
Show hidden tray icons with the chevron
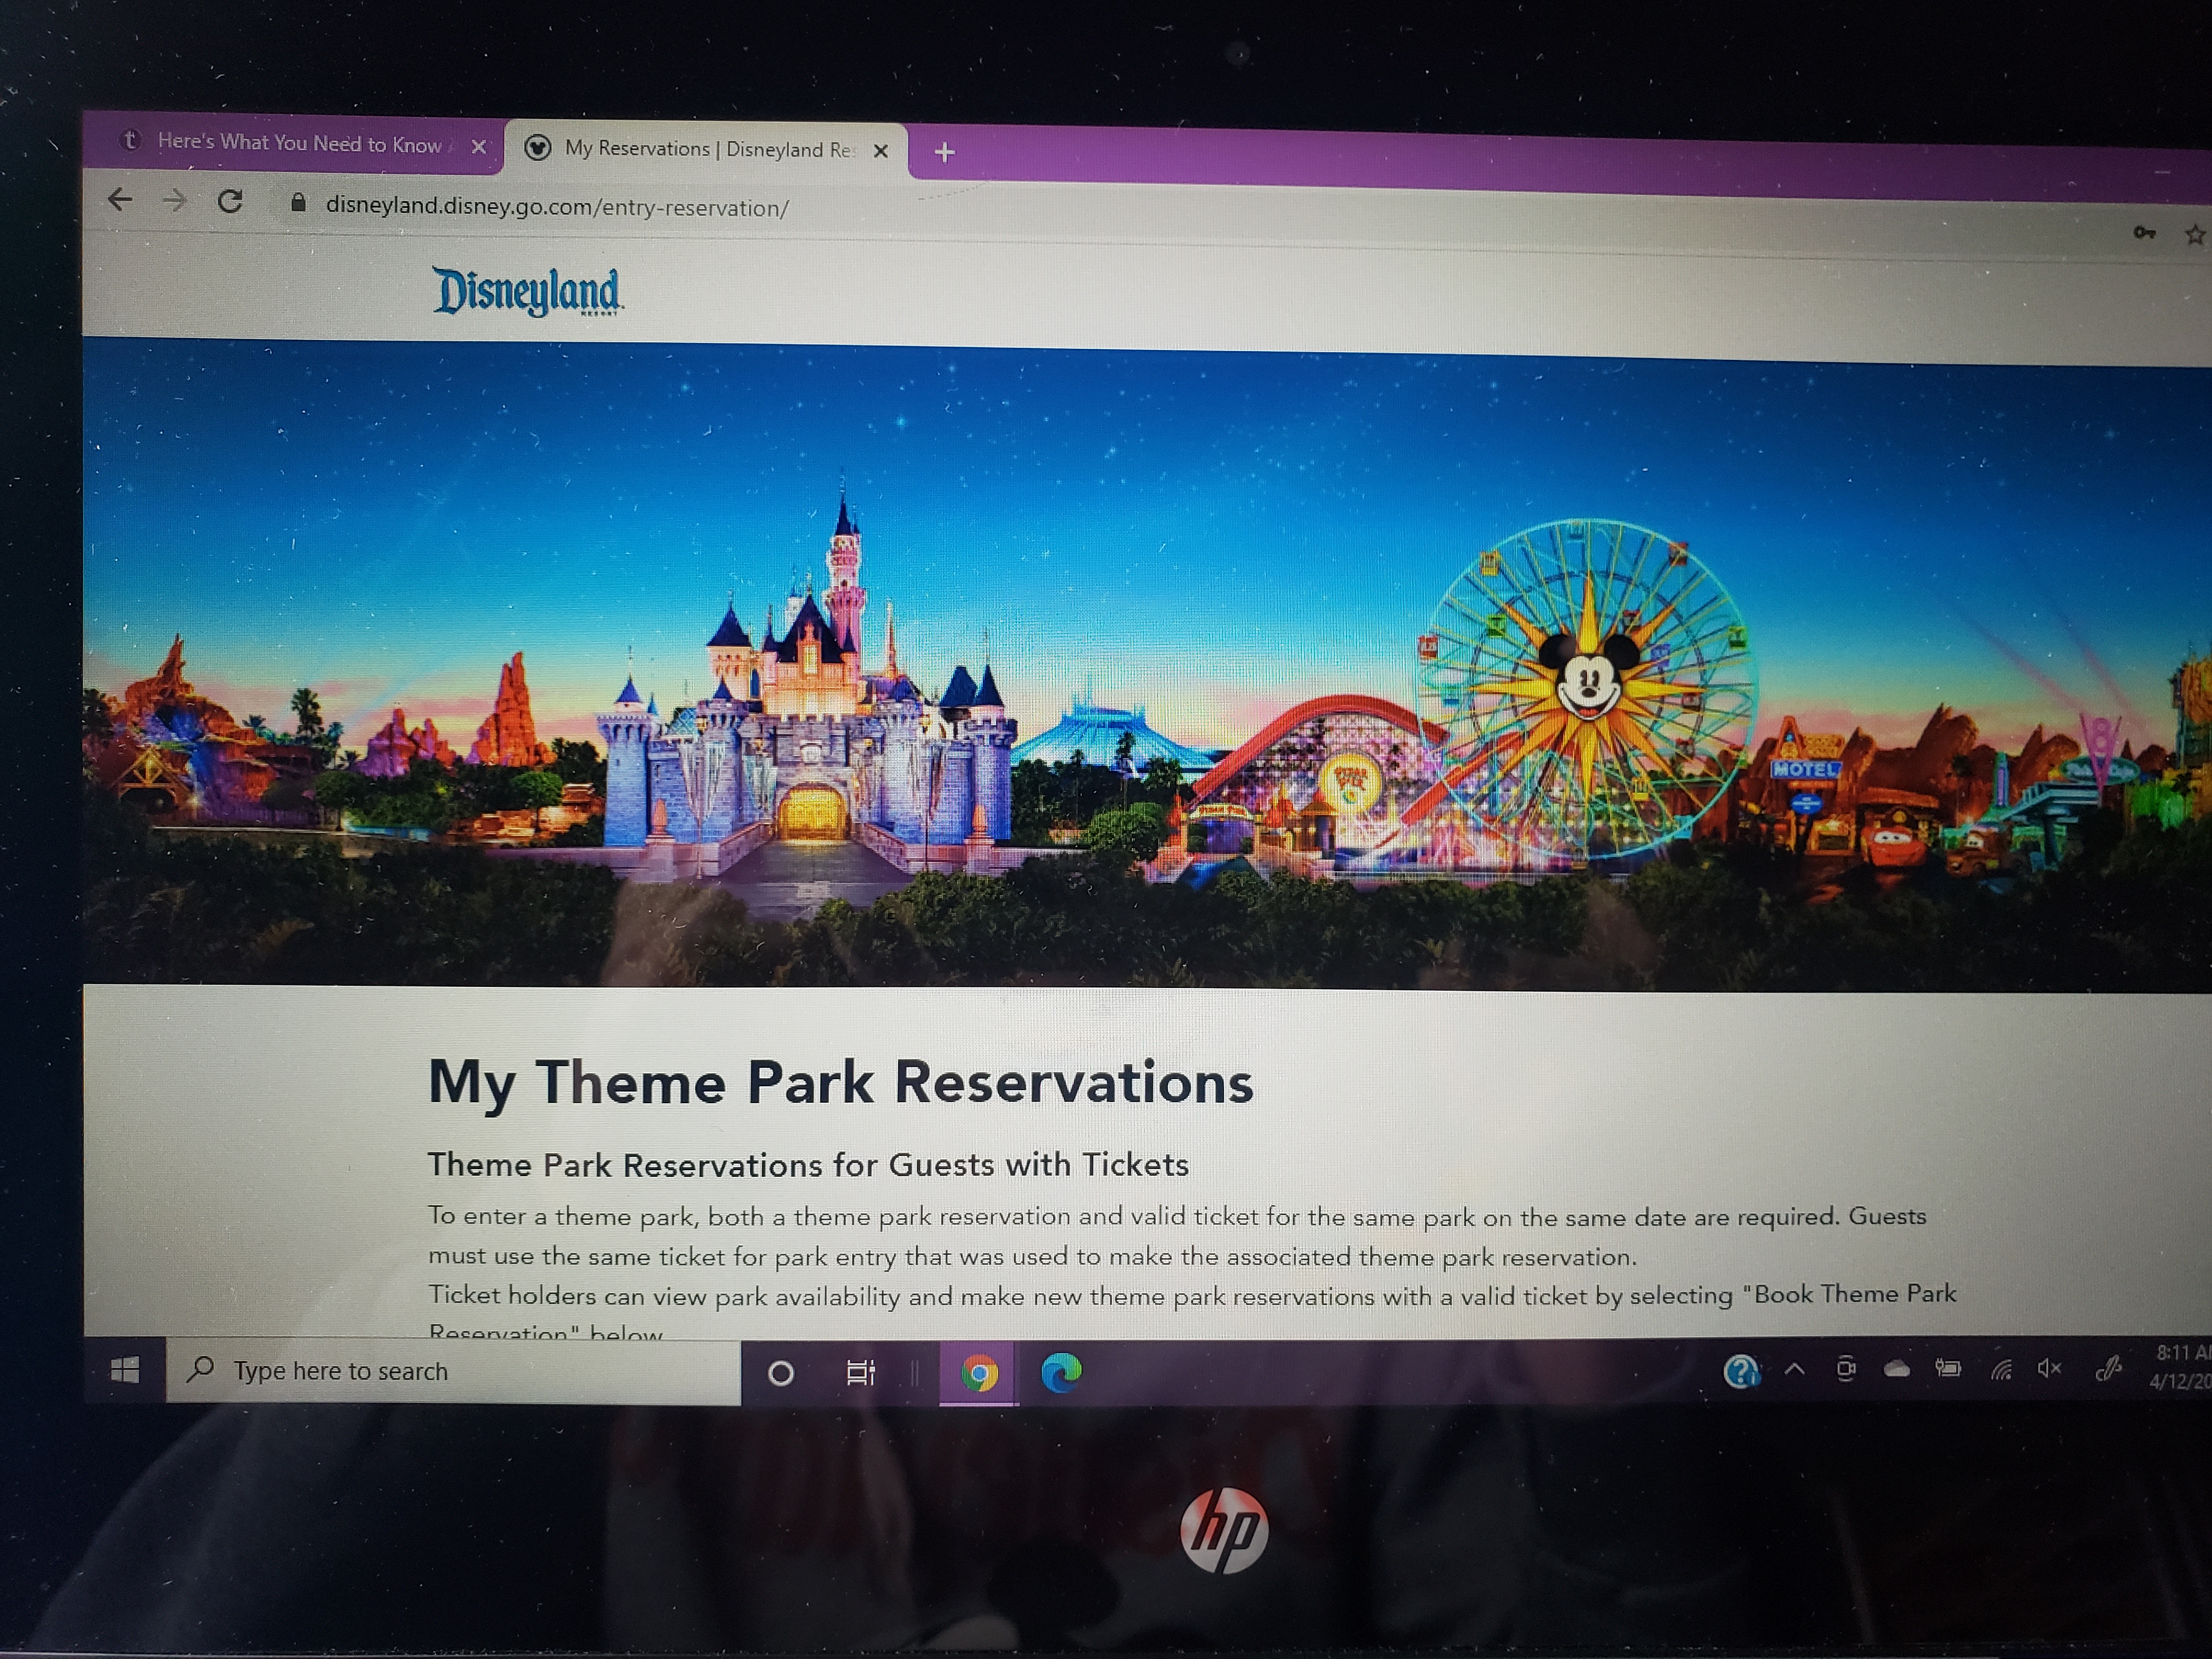click(x=1795, y=1369)
